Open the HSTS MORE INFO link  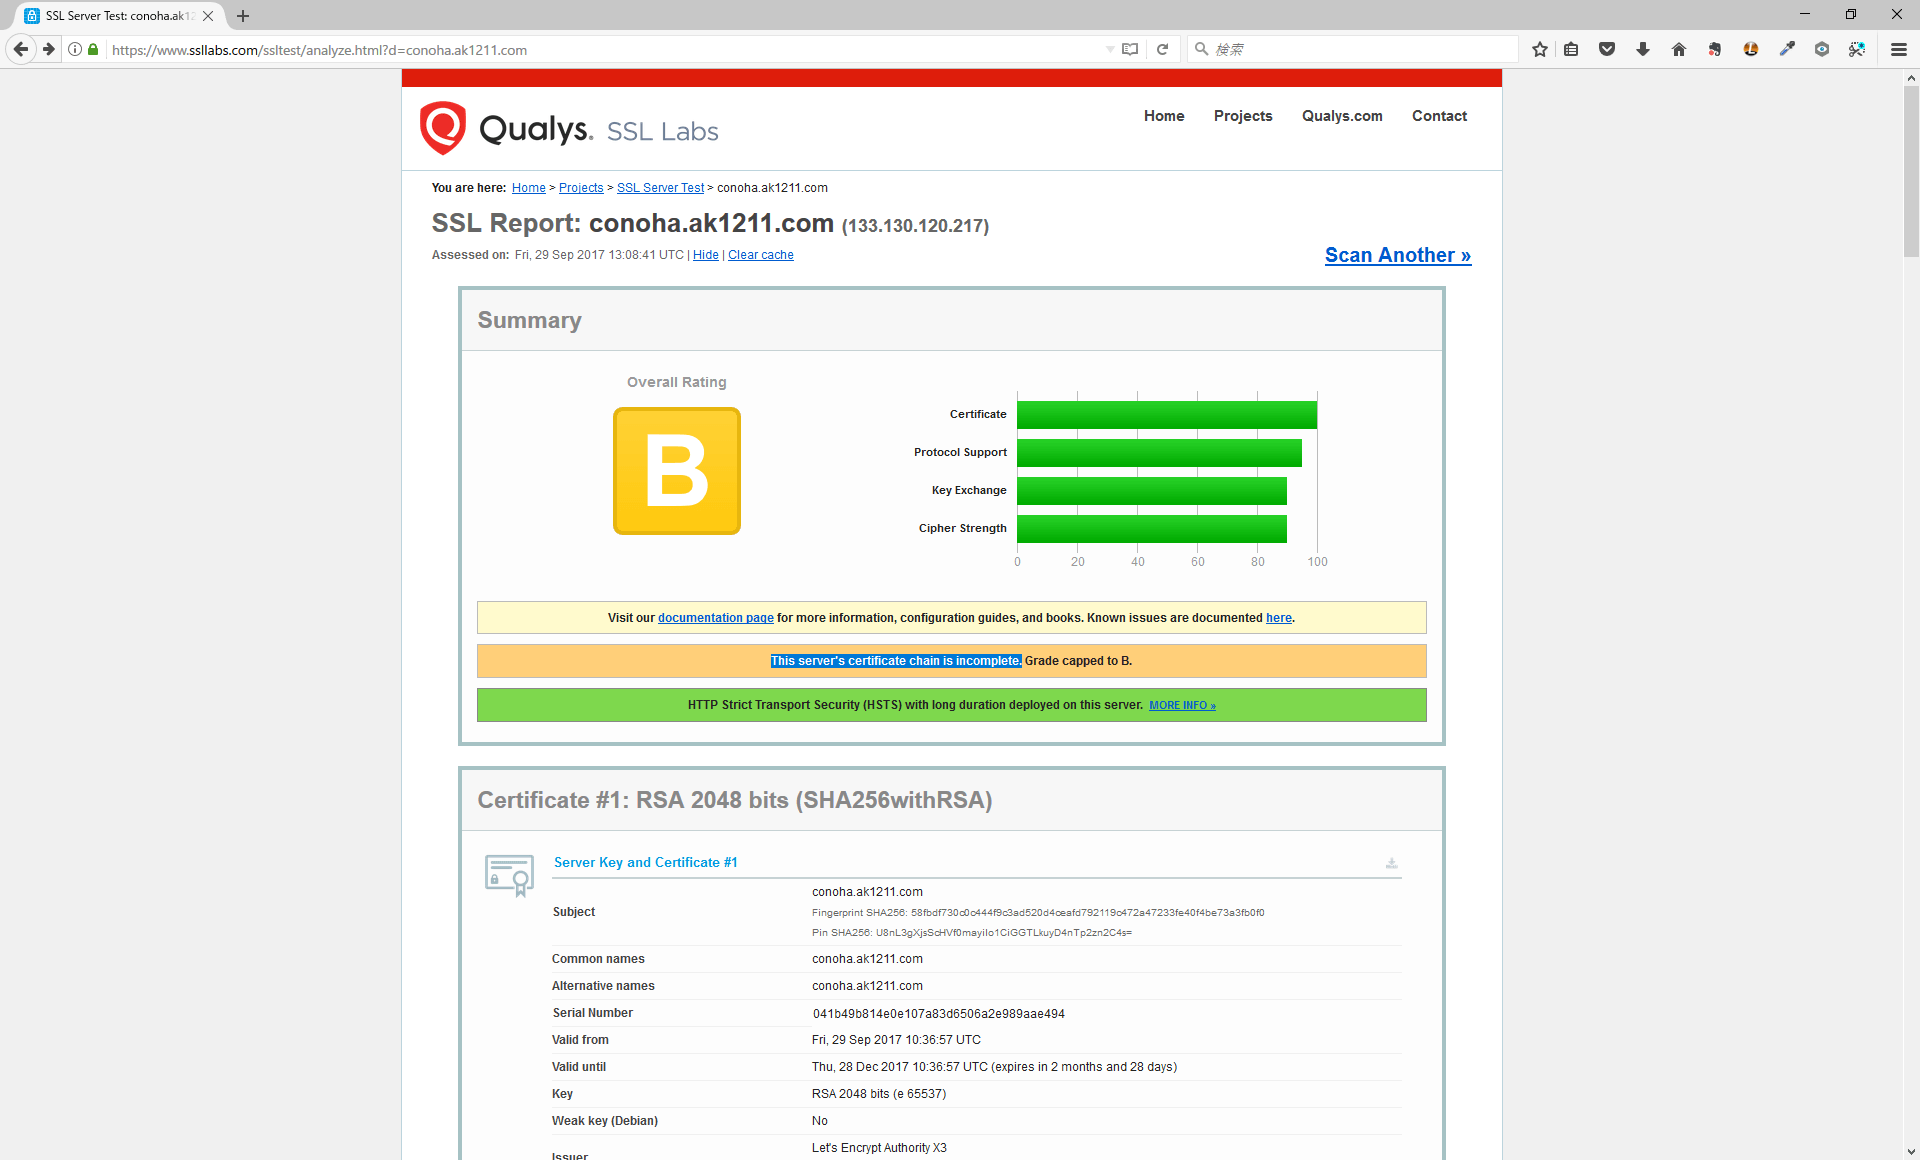point(1182,705)
